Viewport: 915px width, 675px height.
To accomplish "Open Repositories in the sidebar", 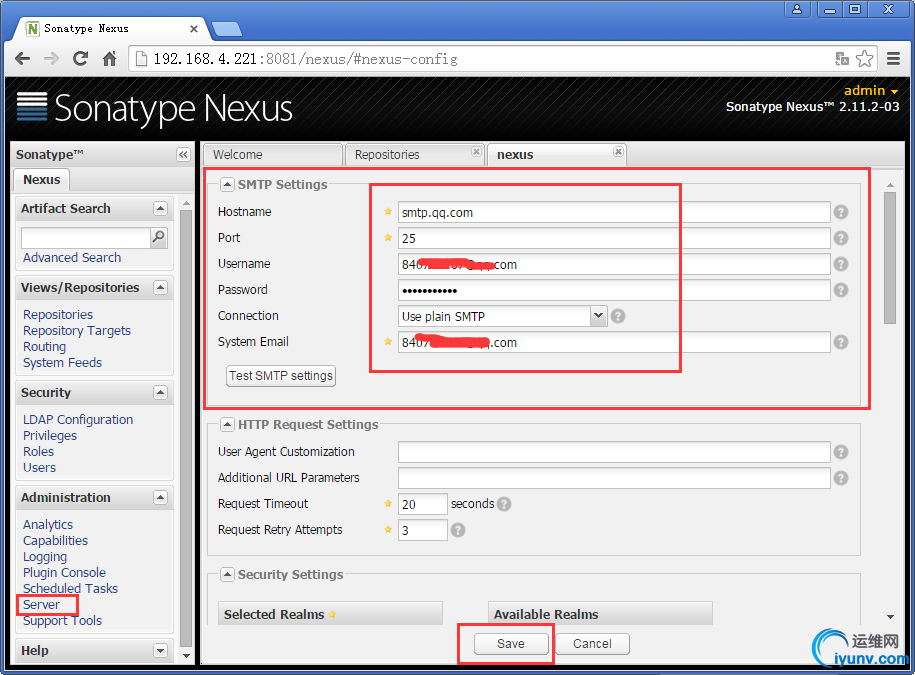I will 58,314.
